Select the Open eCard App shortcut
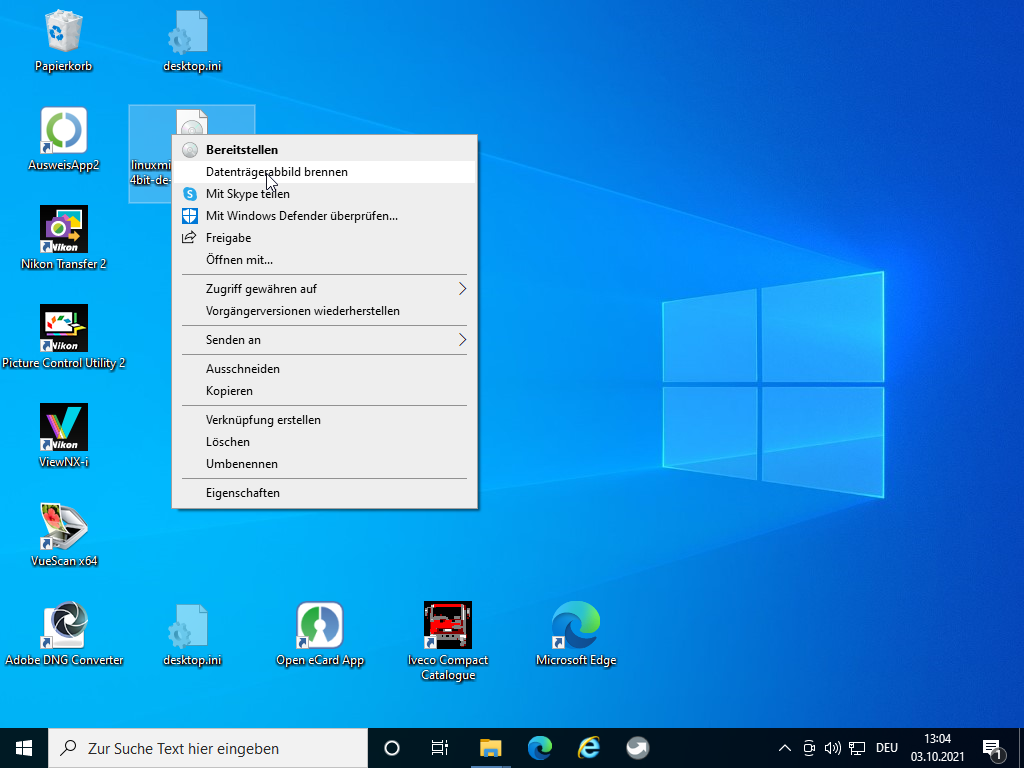1024x768 pixels. tap(320, 626)
